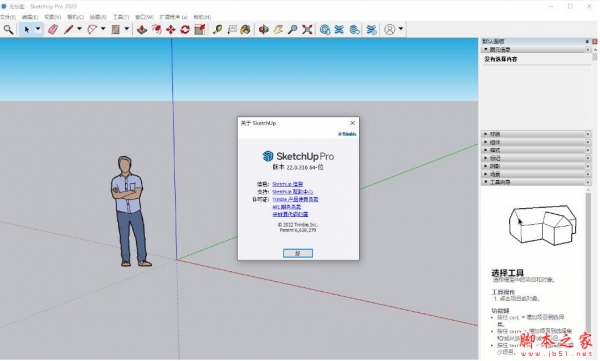Viewport: 600px width, 361px height.
Task: Open the 编辑(E) Edit menu
Action: tap(29, 17)
